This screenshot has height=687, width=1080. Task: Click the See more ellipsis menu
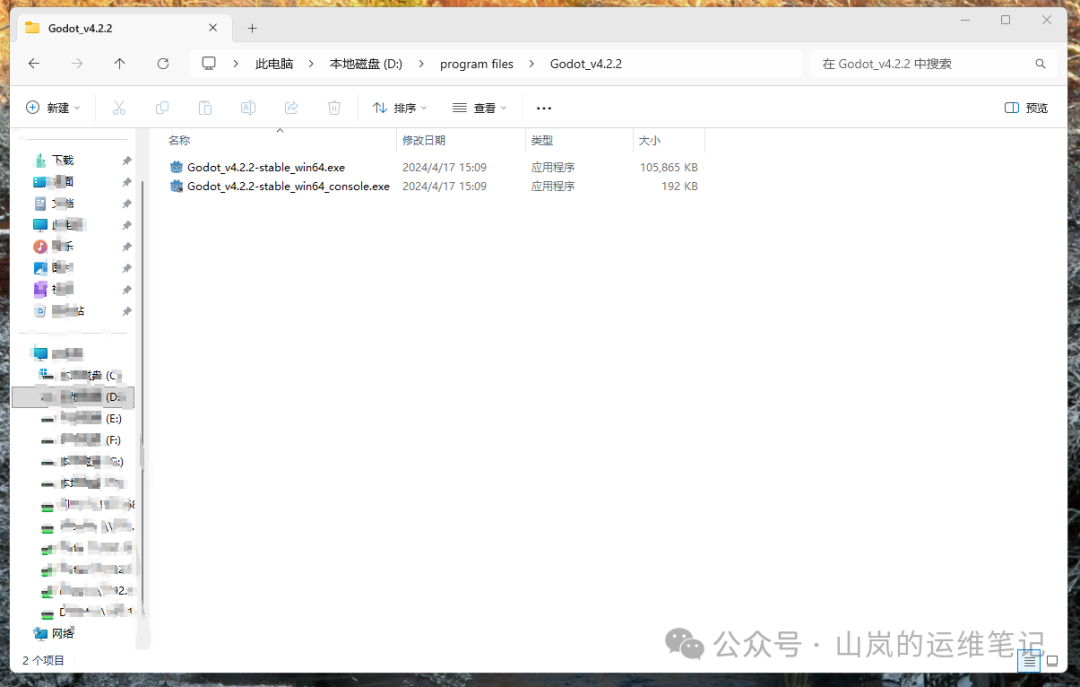pos(543,107)
